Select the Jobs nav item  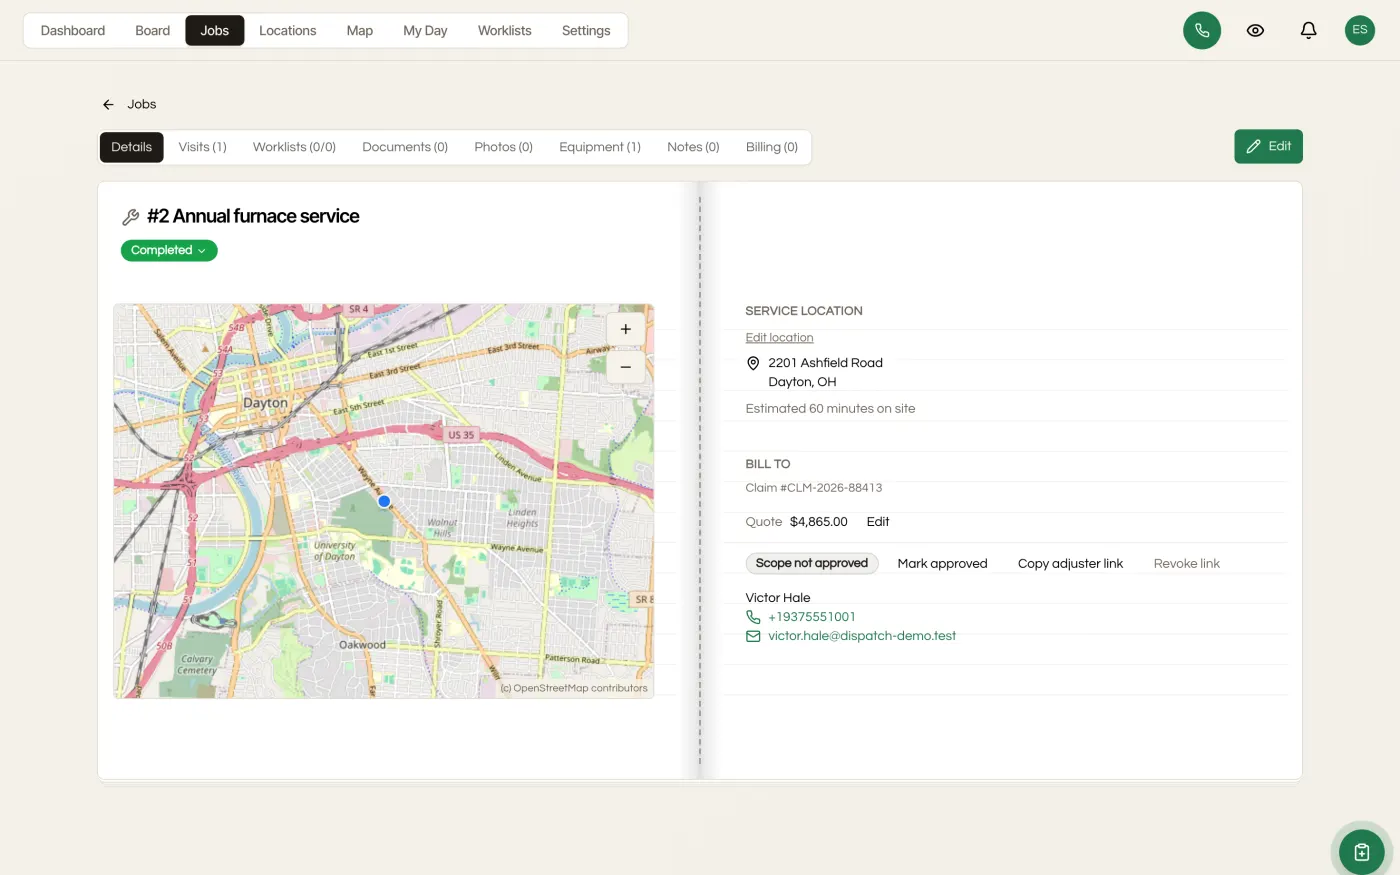pos(215,30)
